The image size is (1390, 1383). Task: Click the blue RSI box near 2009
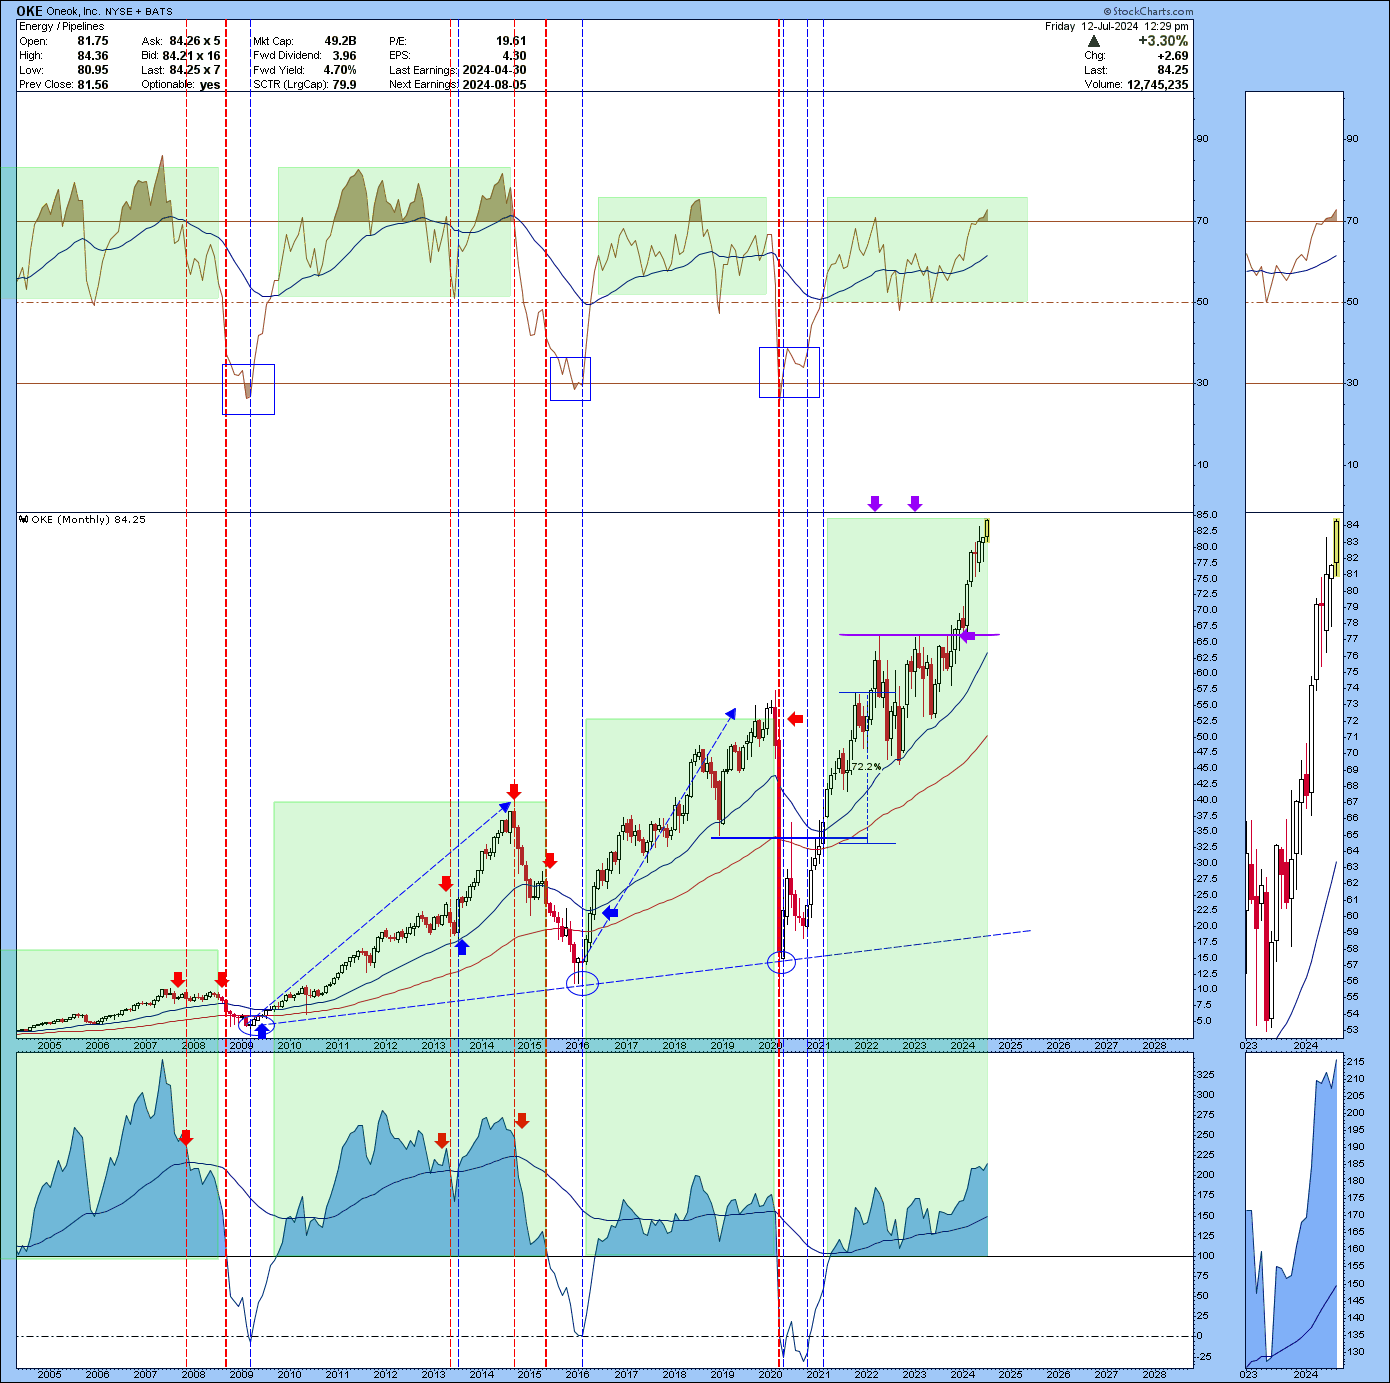pyautogui.click(x=248, y=389)
